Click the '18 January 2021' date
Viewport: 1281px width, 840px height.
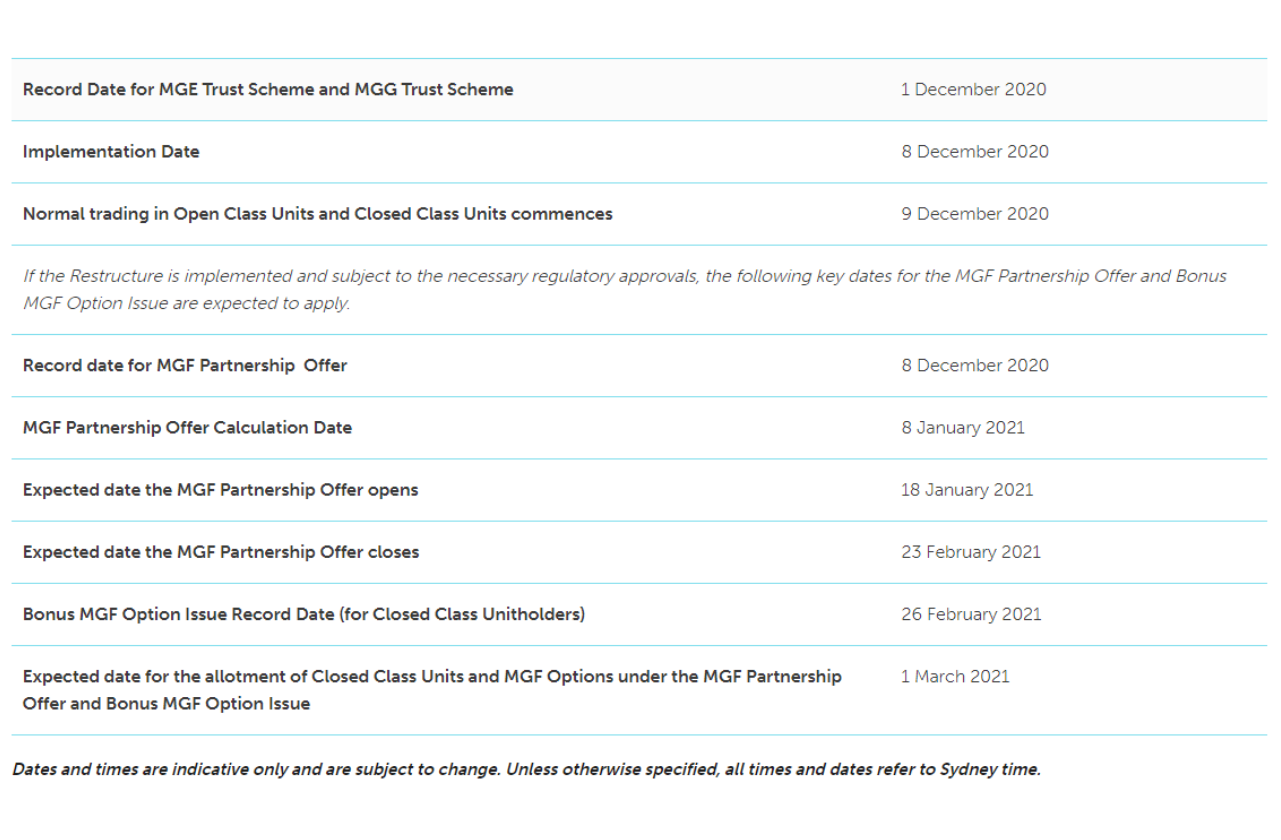967,490
